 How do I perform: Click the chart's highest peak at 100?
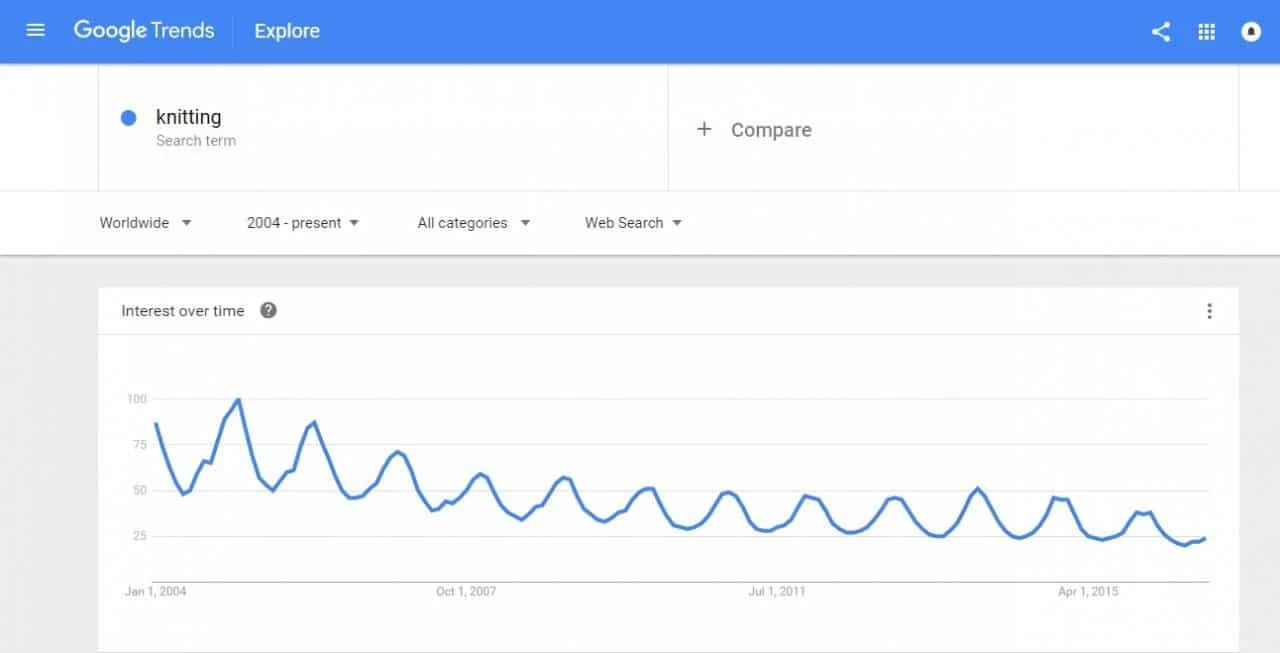point(238,400)
